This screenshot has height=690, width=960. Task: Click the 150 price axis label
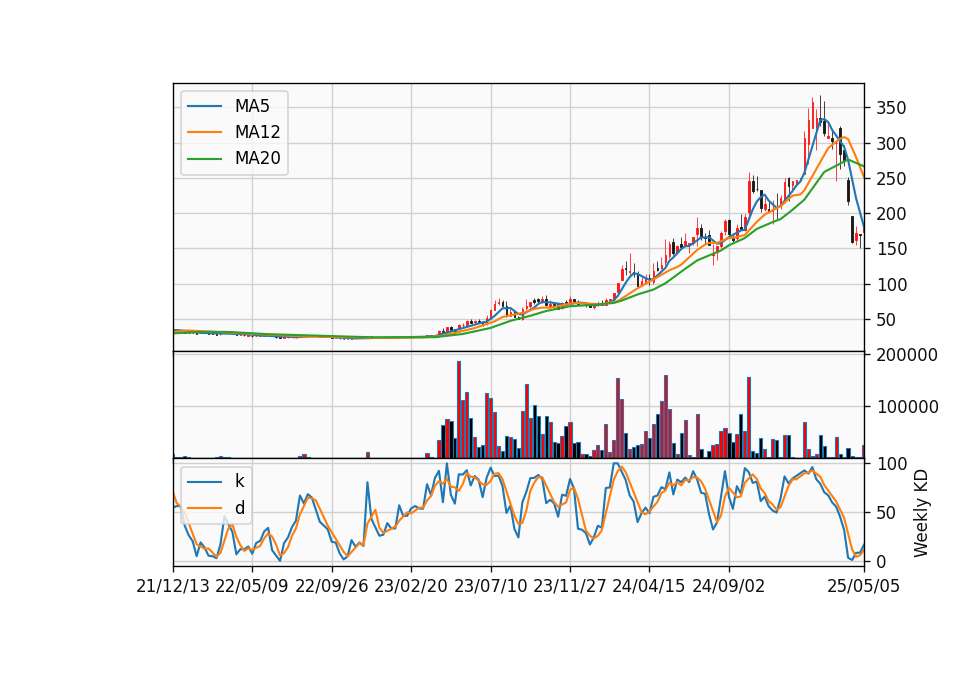pyautogui.click(x=891, y=249)
